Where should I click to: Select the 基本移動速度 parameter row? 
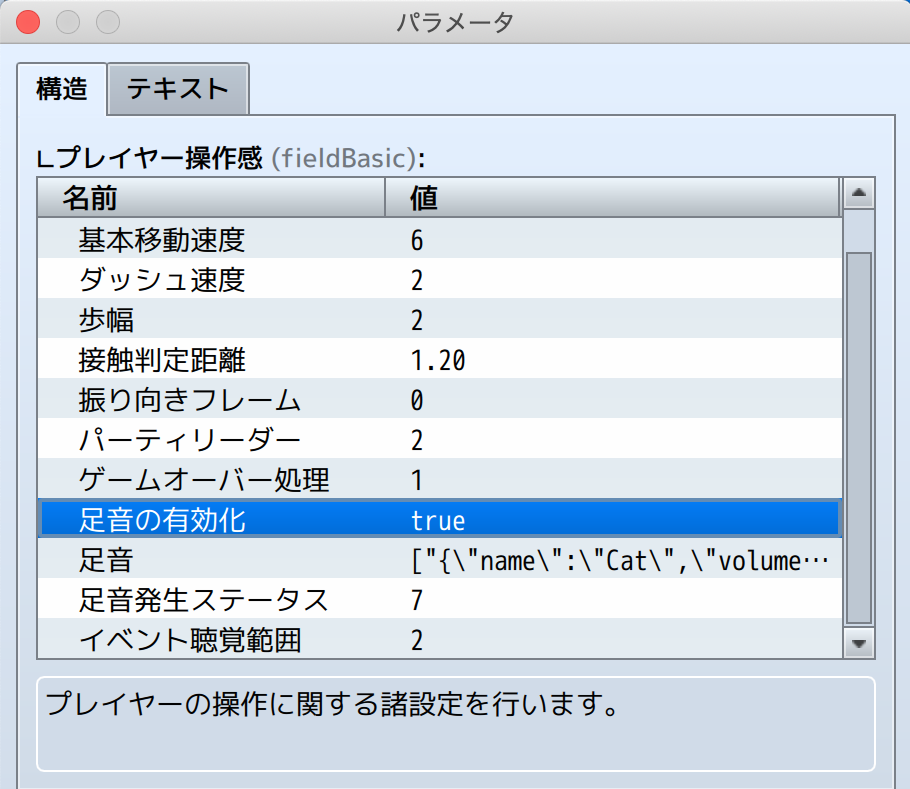(x=162, y=240)
